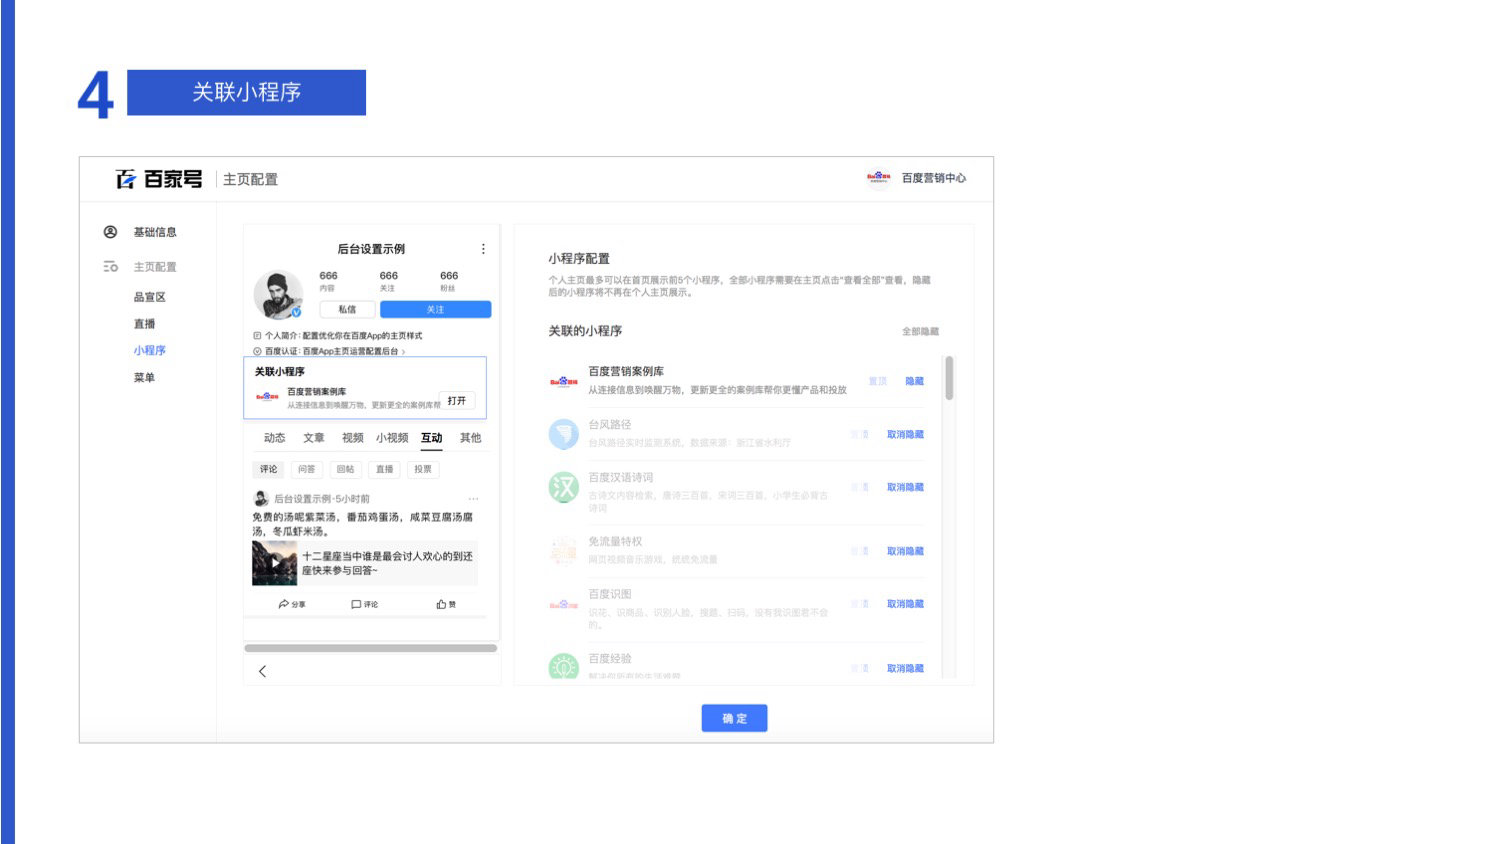Select 小程序 sidebar submenu item
Screen dimensions: 1500x844
[150, 351]
